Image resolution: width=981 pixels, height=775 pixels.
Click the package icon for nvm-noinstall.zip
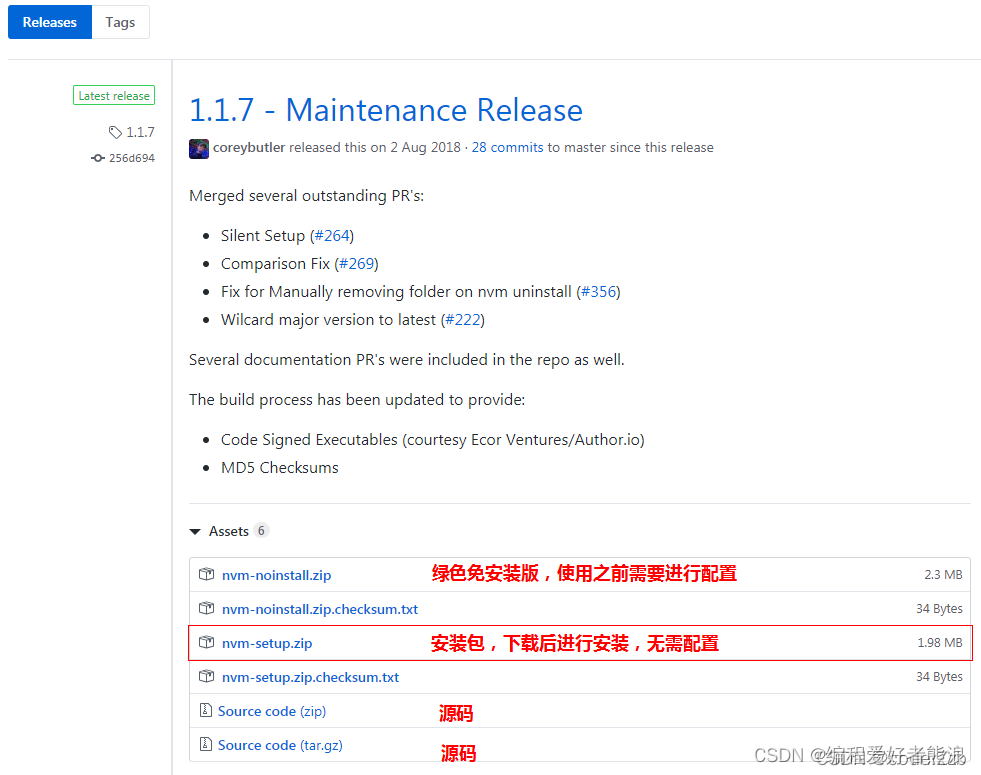coord(206,574)
